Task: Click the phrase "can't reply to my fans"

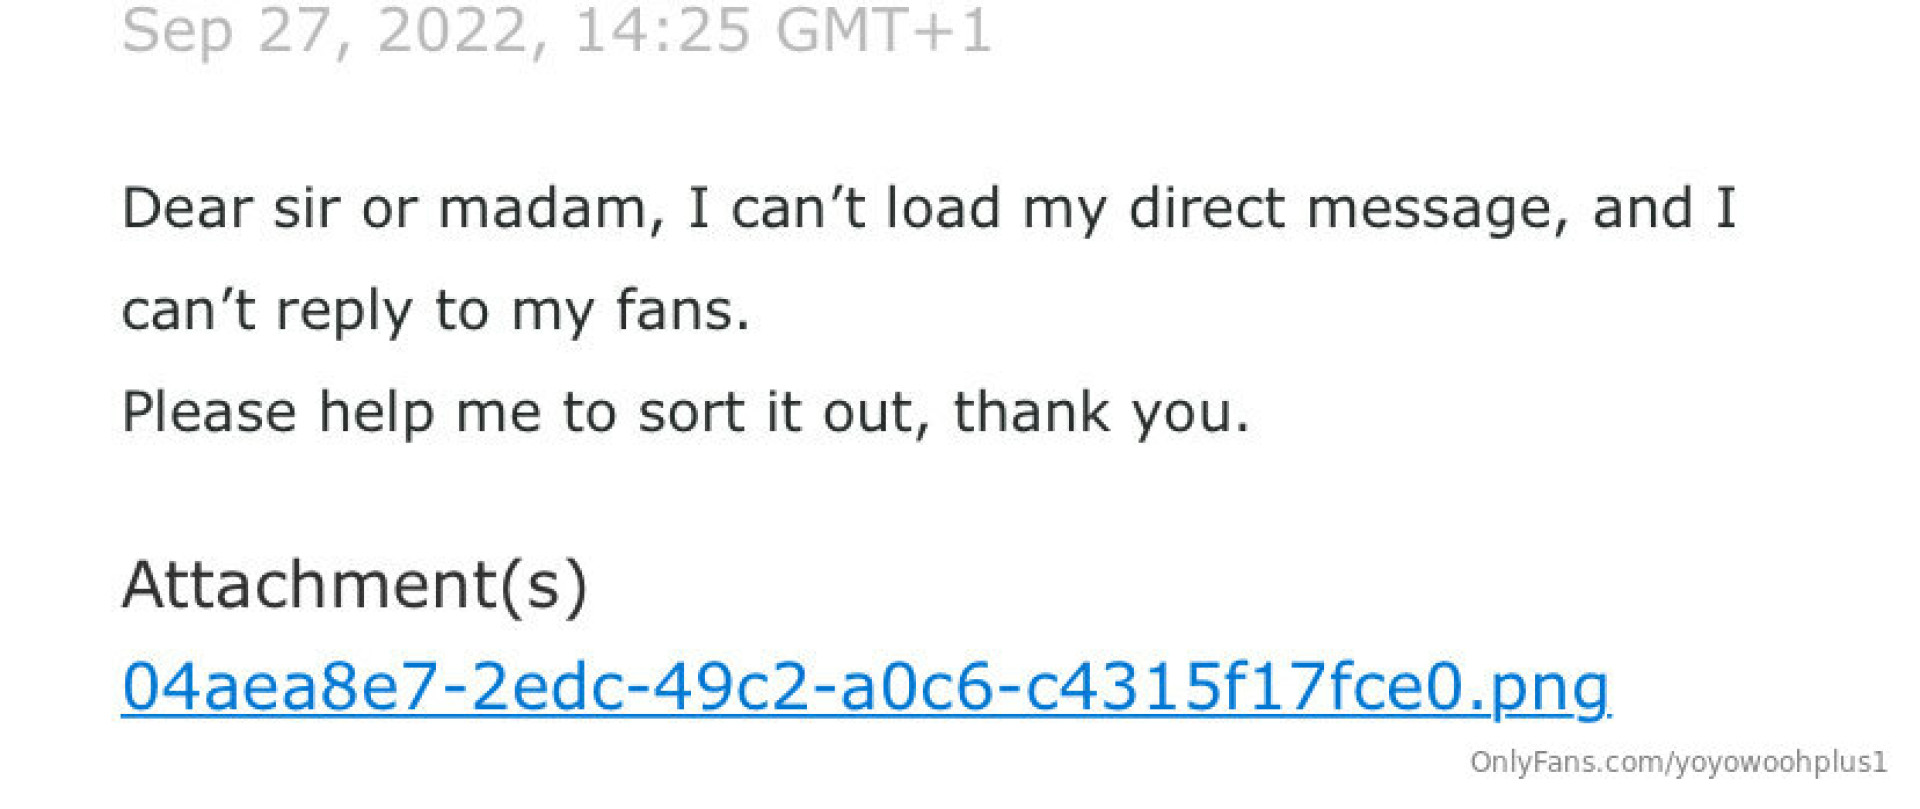Action: [x=435, y=310]
